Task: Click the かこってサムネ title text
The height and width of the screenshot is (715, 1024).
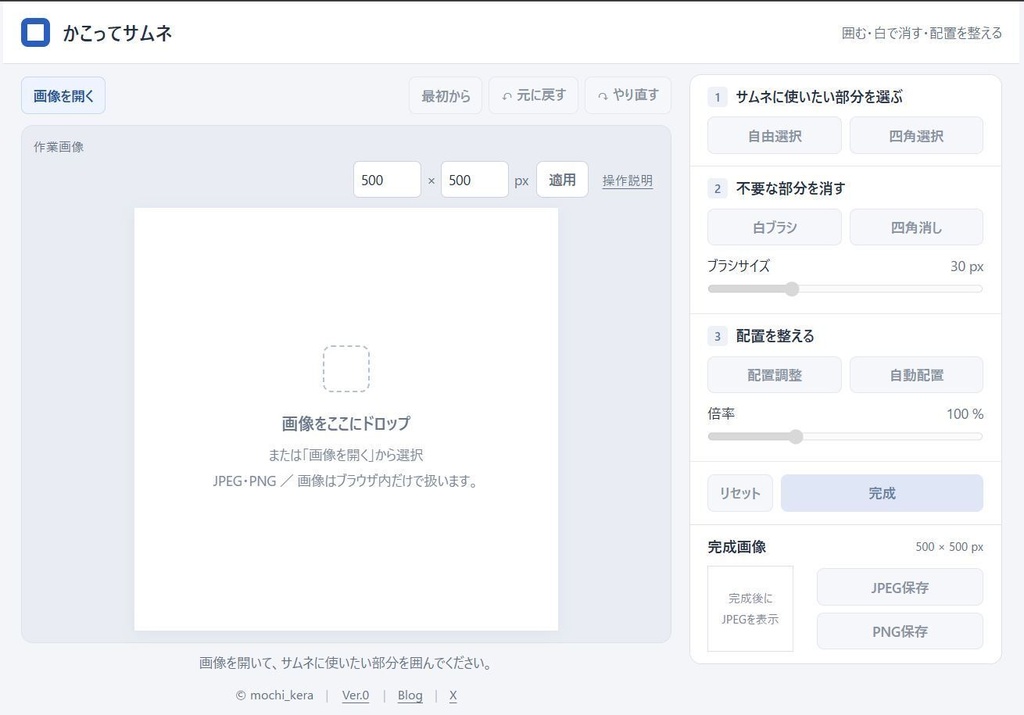Action: tap(118, 33)
